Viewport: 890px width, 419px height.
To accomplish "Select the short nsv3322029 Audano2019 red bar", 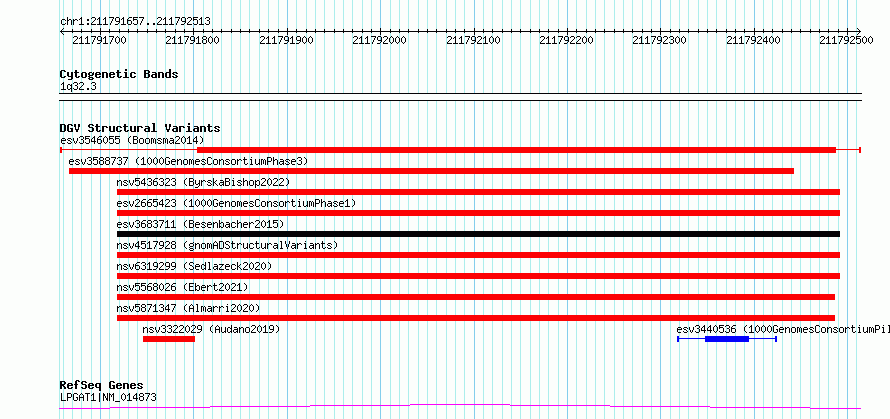I will (169, 339).
